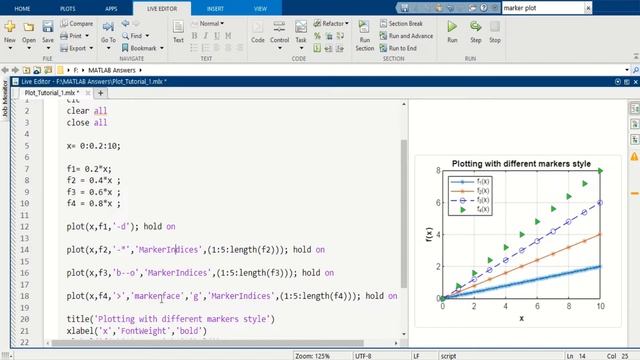Image resolution: width=640 pixels, height=360 pixels.
Task: Click the comment percent icon
Action: click(317, 36)
